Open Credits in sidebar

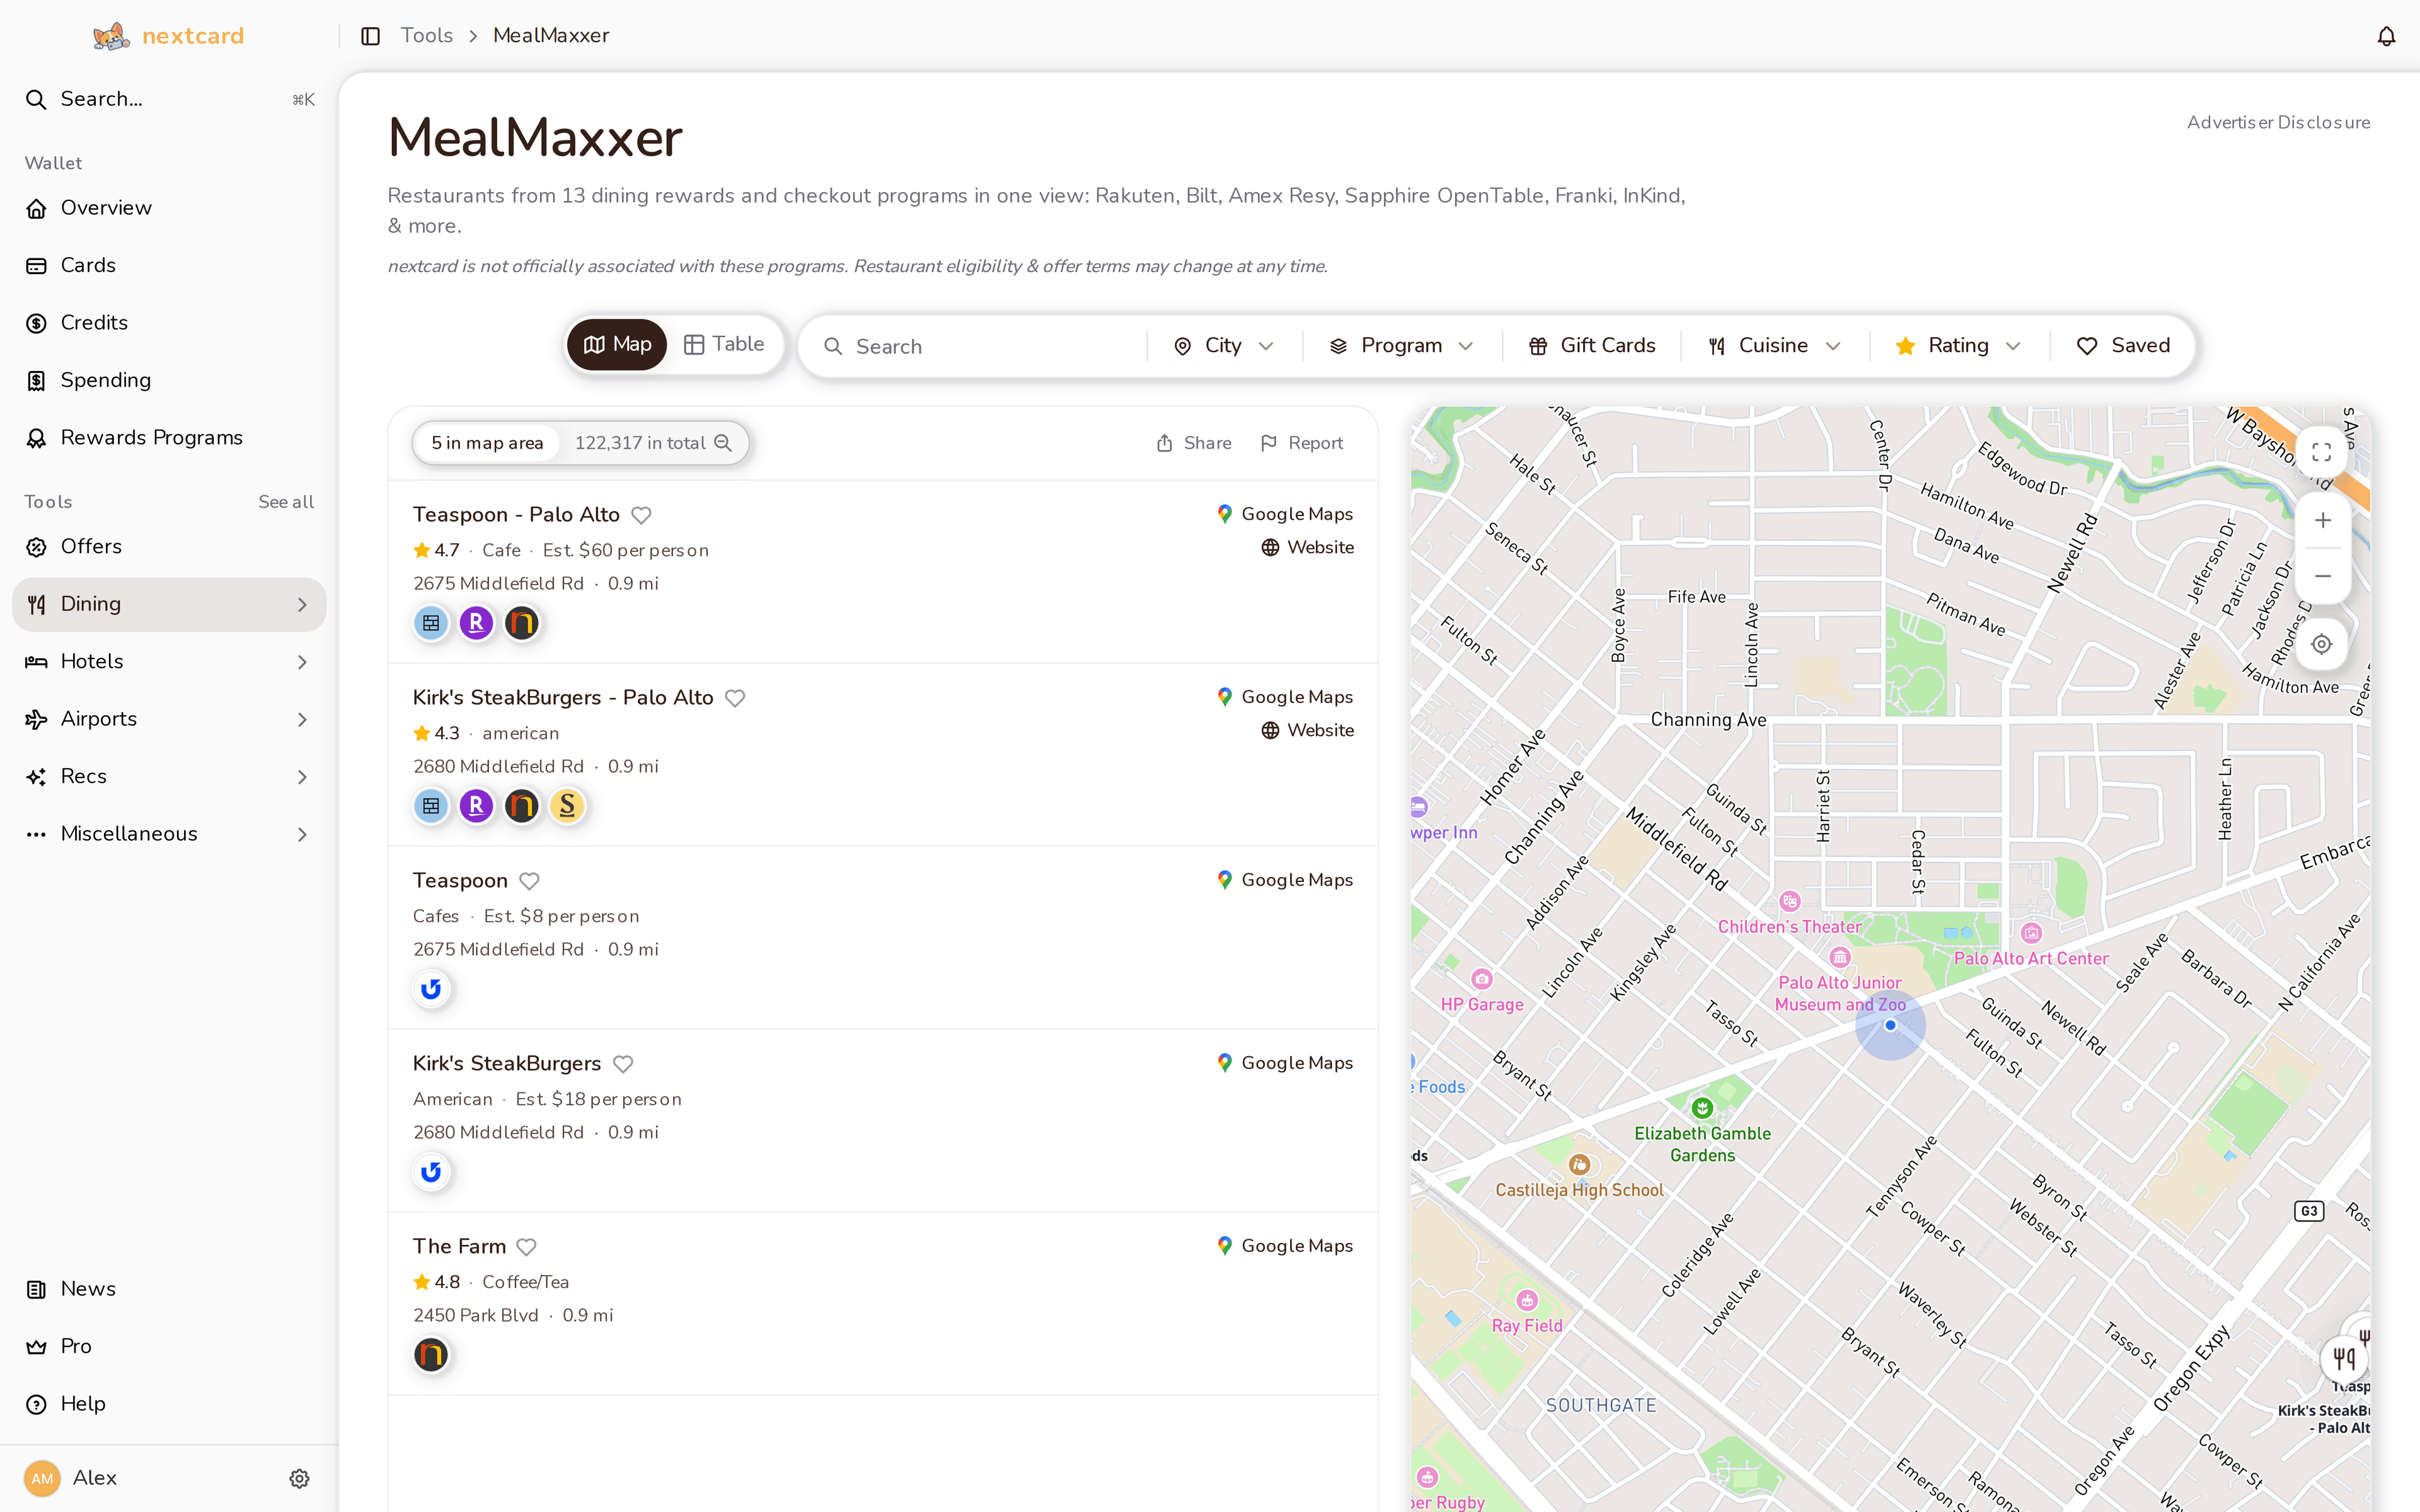tap(169, 323)
